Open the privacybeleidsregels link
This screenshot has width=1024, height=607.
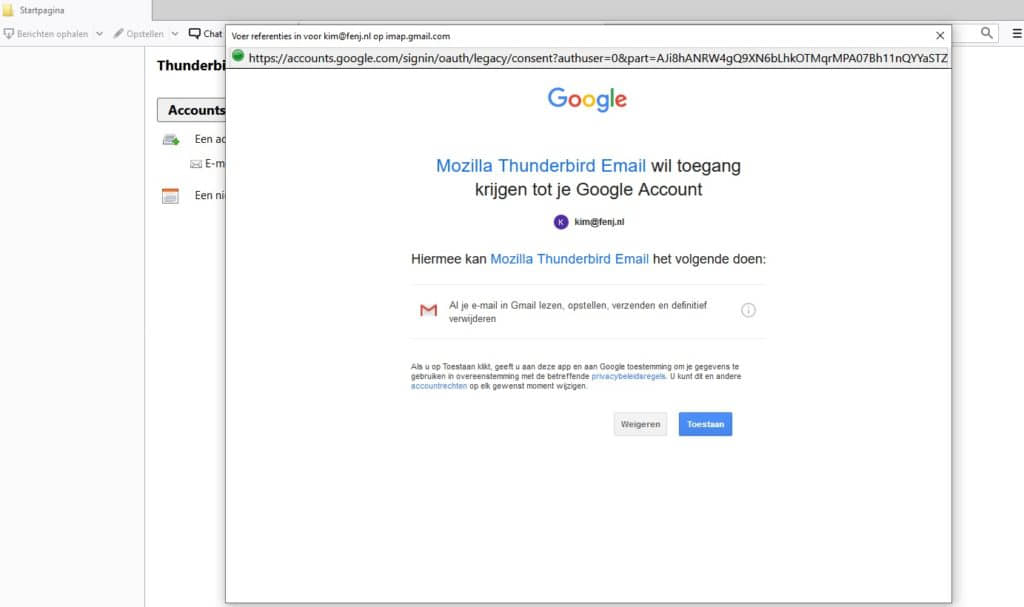point(628,376)
